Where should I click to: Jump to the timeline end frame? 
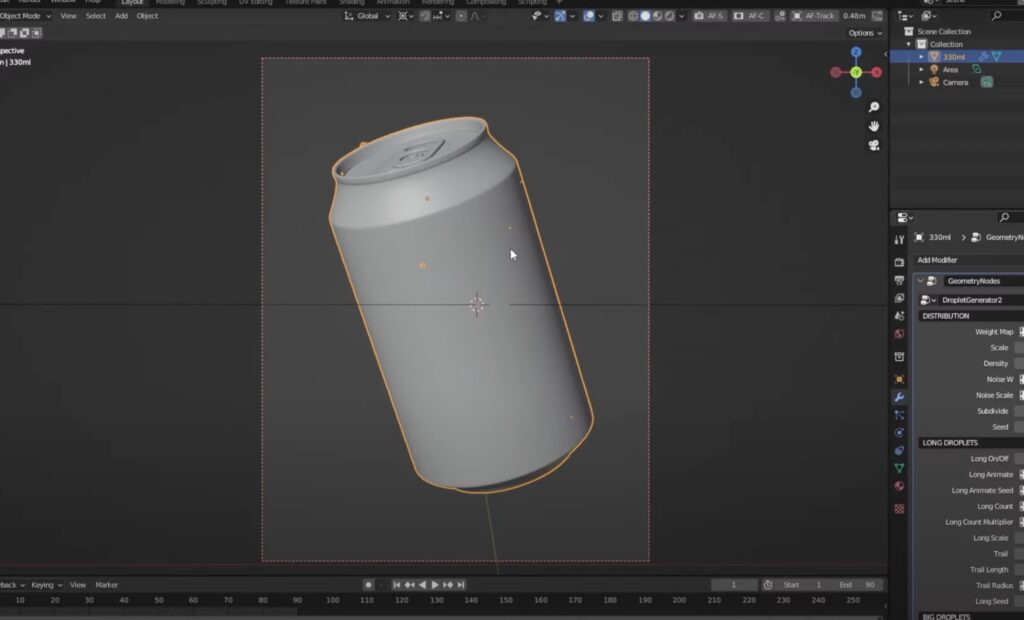tap(461, 585)
